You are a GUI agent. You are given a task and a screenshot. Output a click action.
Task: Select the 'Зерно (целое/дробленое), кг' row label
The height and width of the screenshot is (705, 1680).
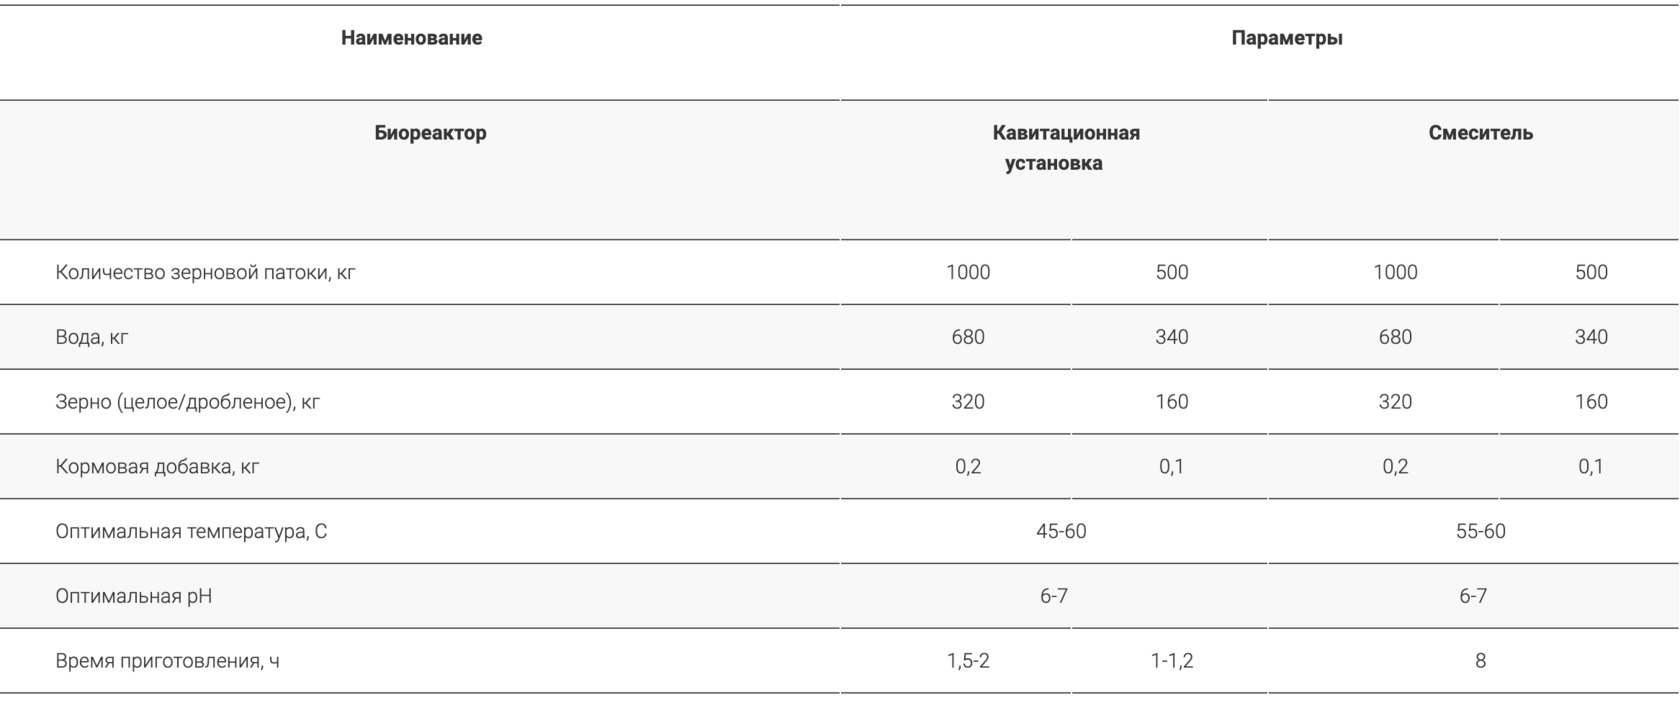coord(188,402)
